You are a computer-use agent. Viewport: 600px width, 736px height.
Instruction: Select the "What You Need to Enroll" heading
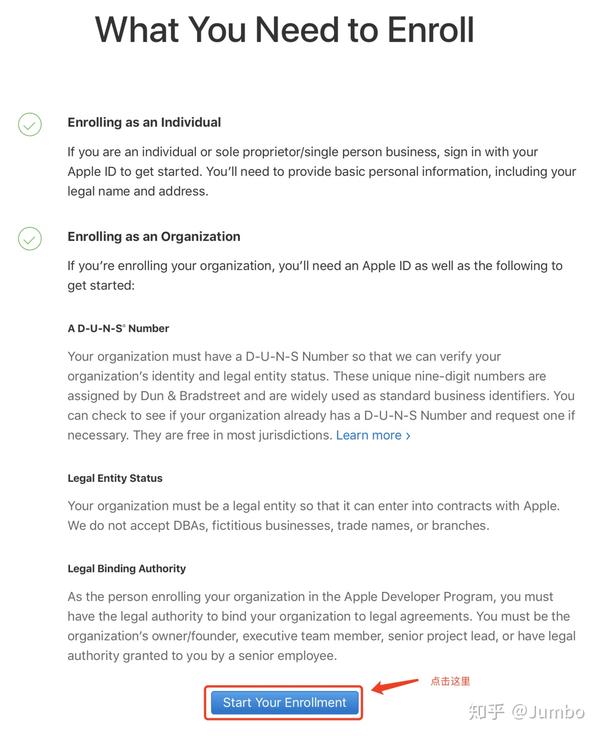(285, 30)
